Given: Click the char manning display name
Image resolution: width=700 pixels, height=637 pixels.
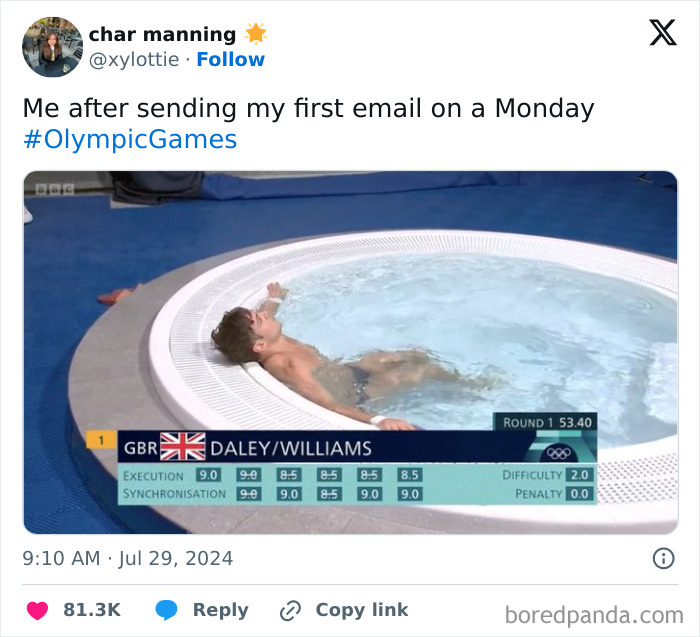Looking at the screenshot, I should 162,34.
